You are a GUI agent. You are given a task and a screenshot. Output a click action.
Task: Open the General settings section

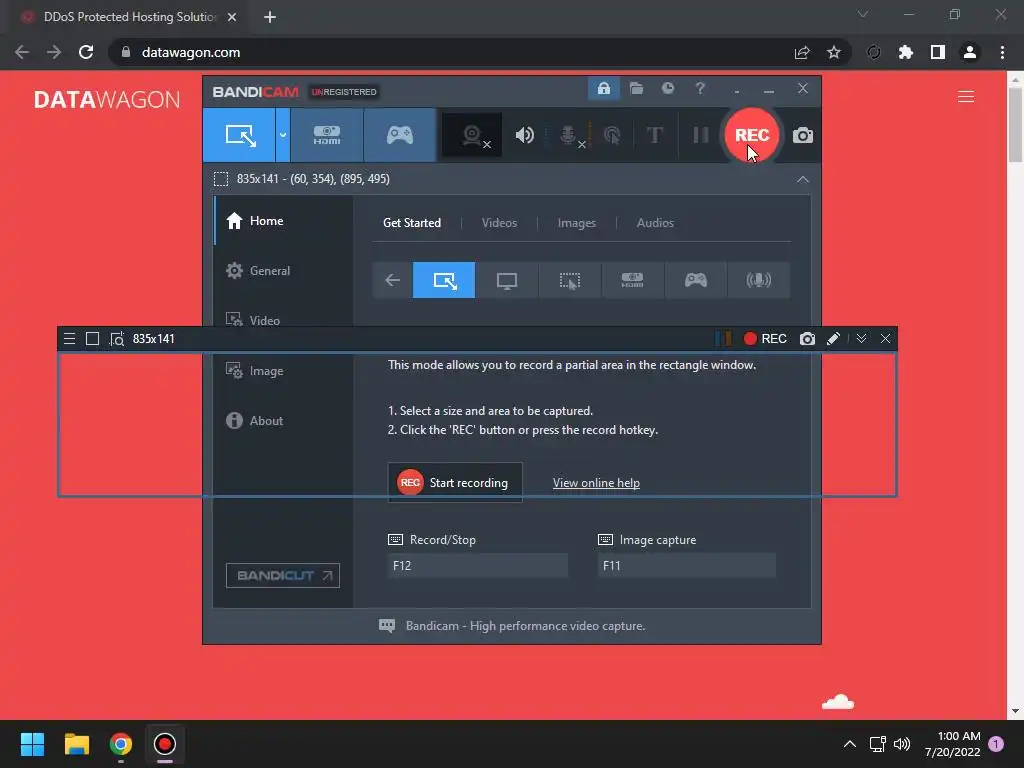tap(283, 270)
